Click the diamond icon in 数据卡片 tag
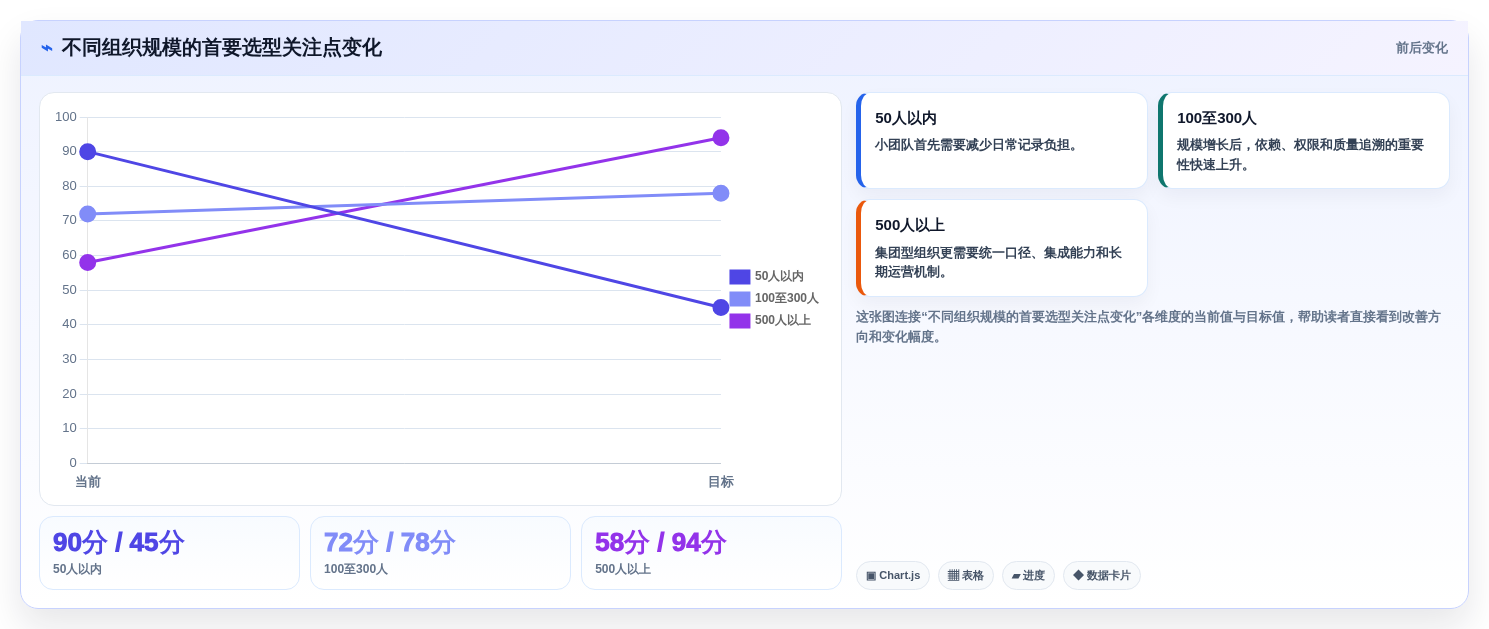1489x629 pixels. 1078,576
